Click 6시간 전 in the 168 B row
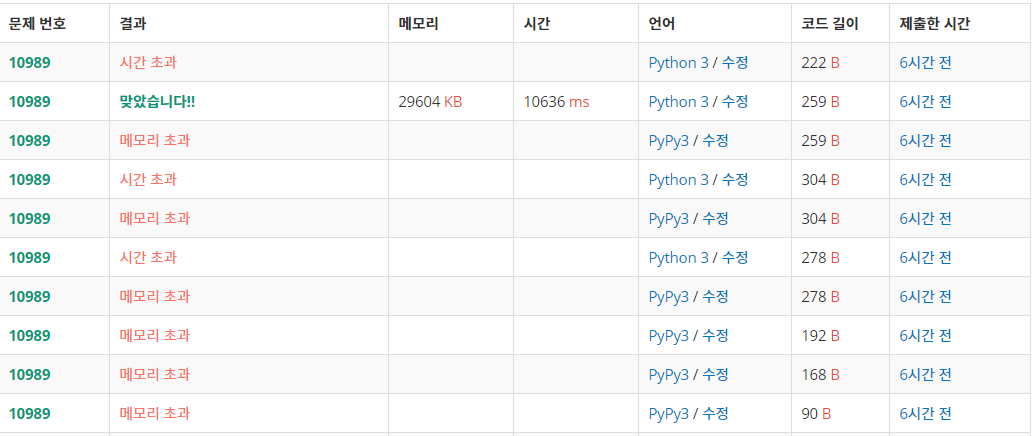The height and width of the screenshot is (436, 1035). click(x=925, y=375)
